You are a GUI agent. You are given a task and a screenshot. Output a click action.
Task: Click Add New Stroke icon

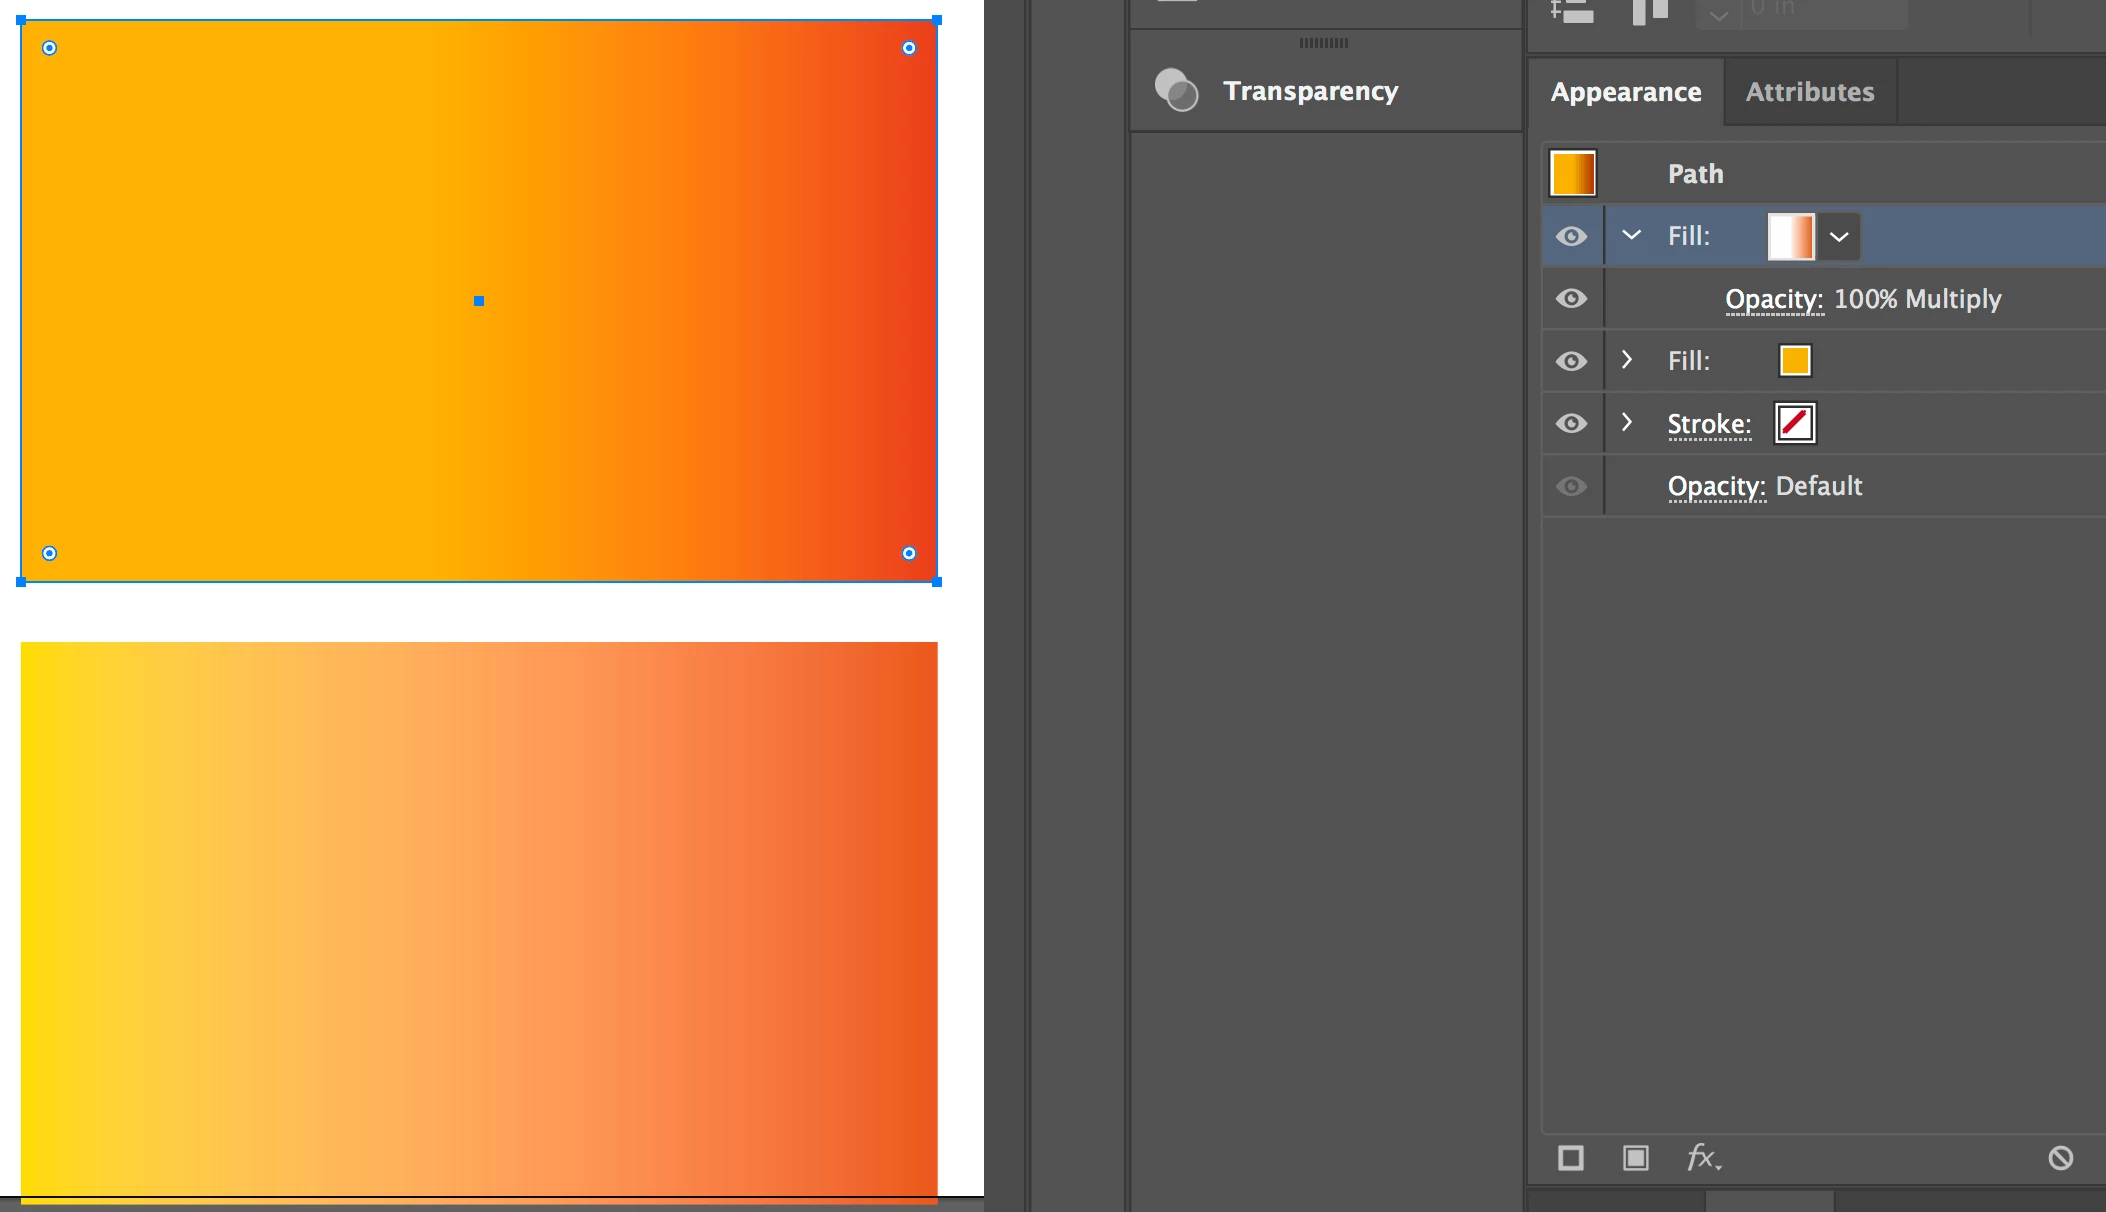[x=1571, y=1158]
